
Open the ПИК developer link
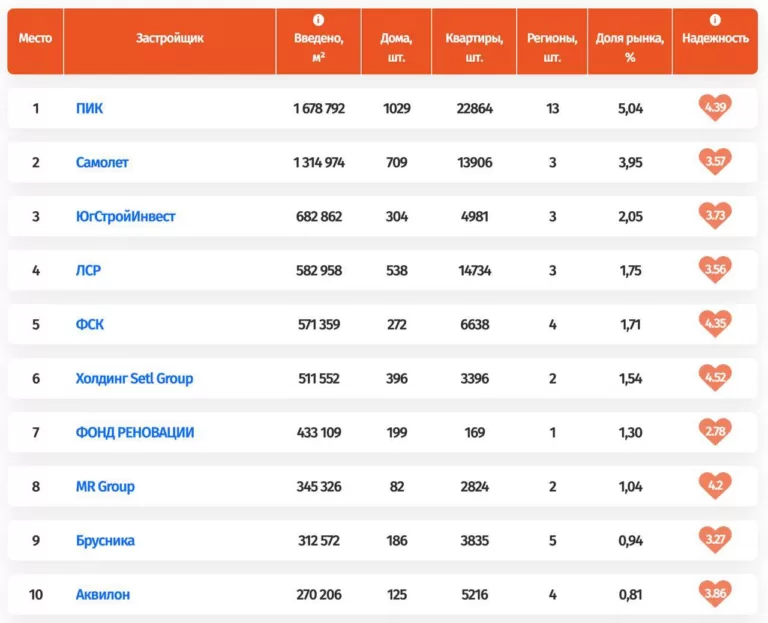click(89, 108)
